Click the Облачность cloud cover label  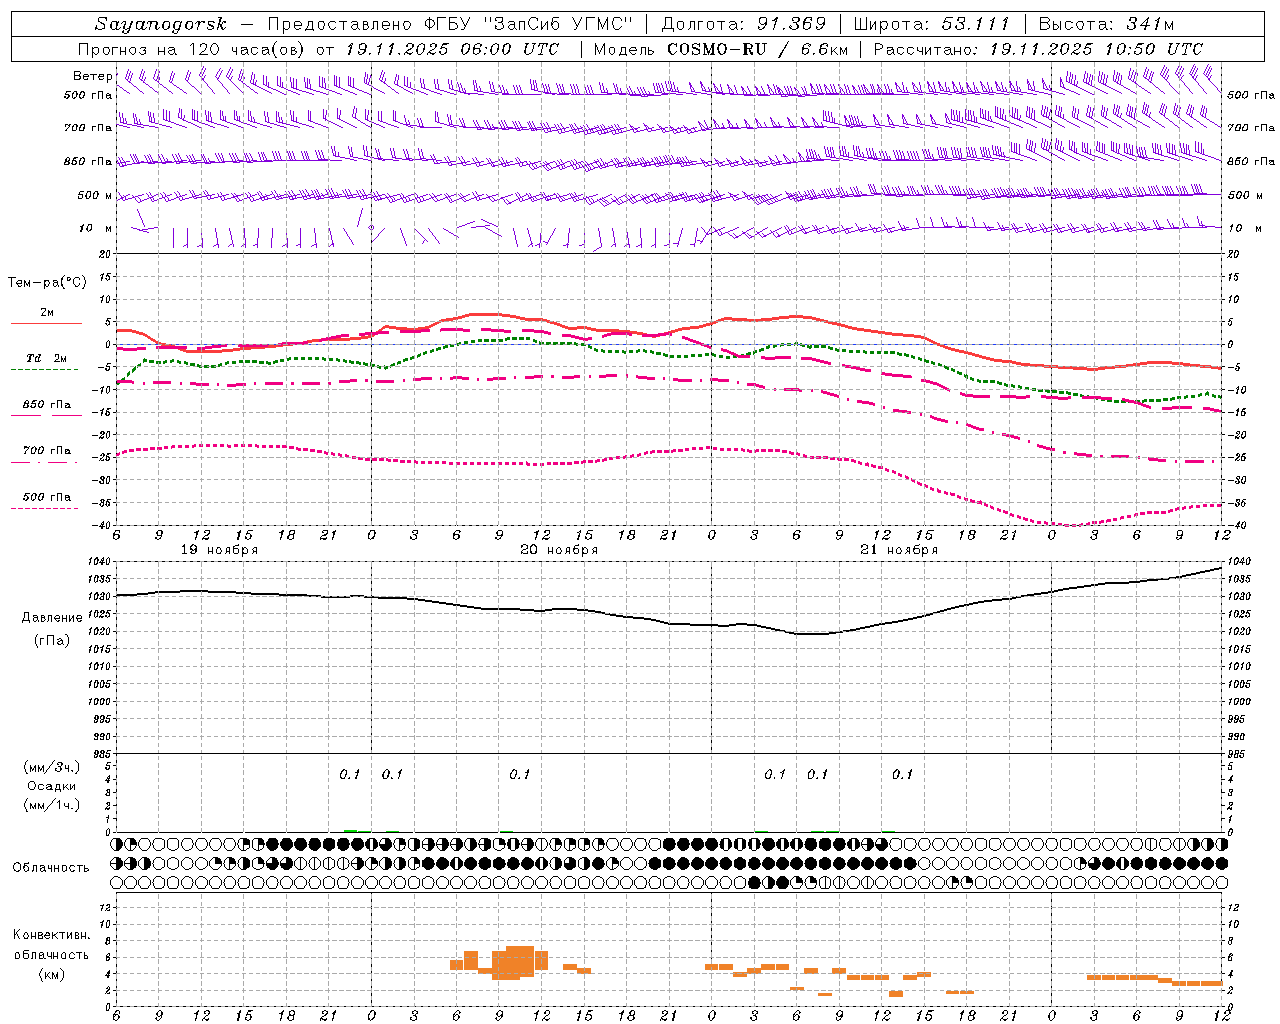point(51,868)
